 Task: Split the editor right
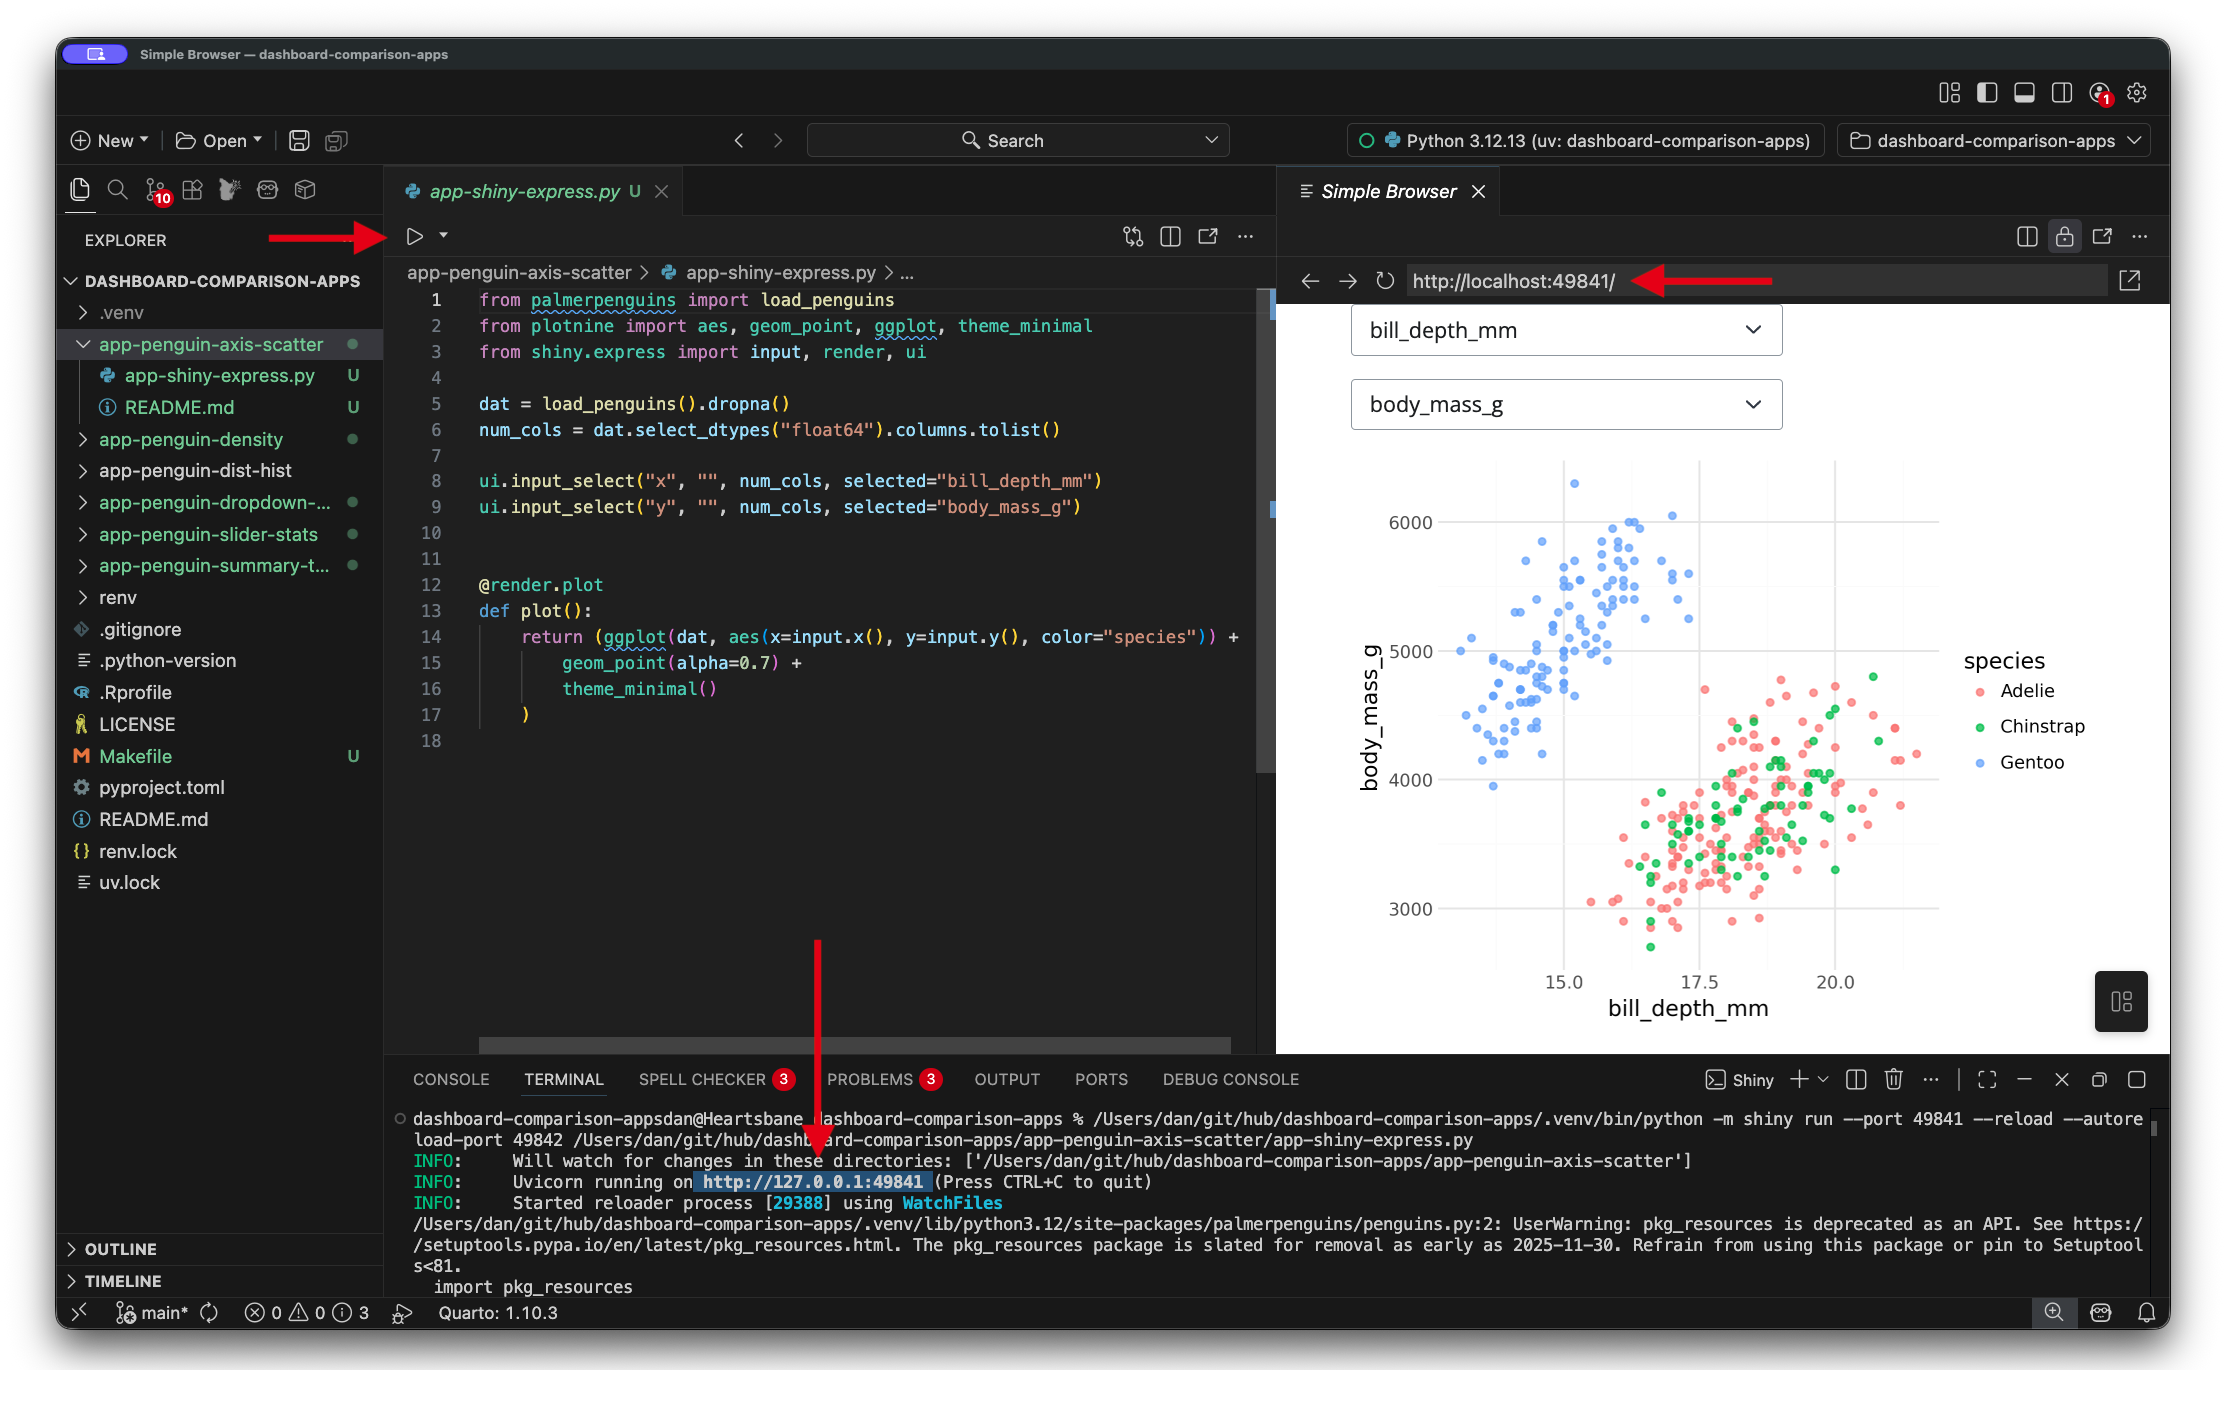[x=1170, y=236]
